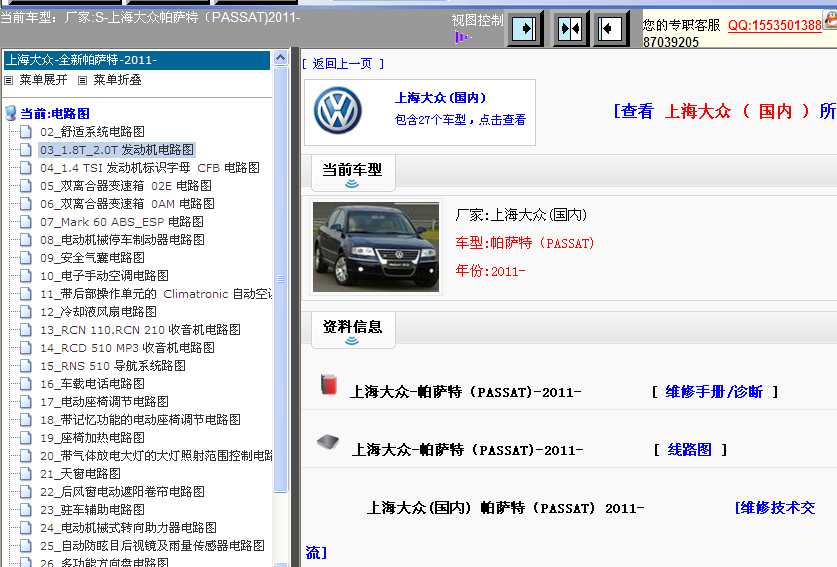Image resolution: width=837 pixels, height=567 pixels.
Task: Open 18_带记忆功能的电动座椅调节电路图
Action: (140, 420)
